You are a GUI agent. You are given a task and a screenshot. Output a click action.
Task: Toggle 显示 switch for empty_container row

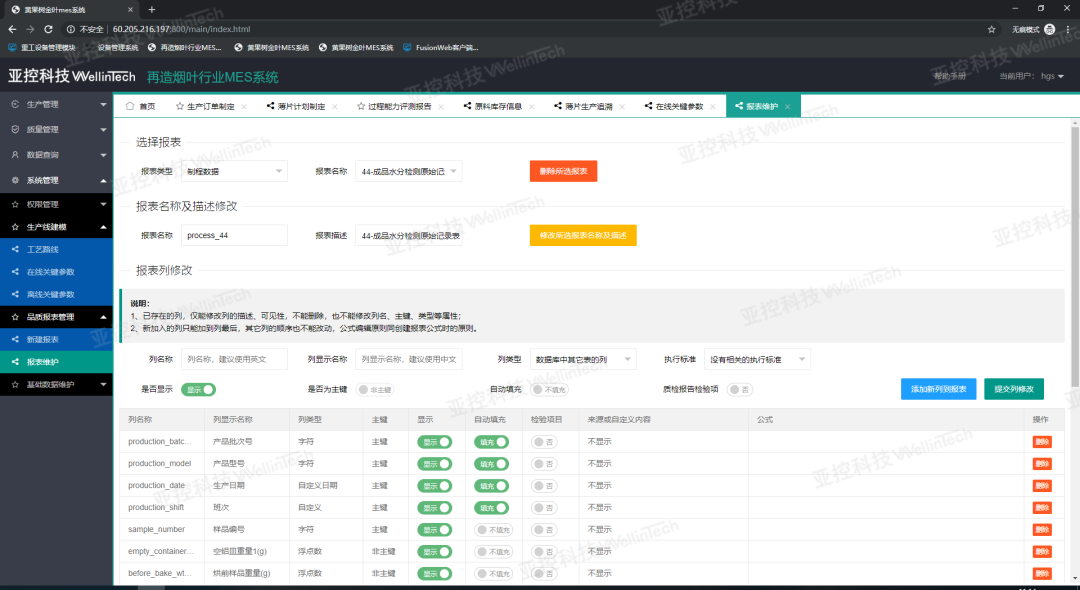click(435, 552)
